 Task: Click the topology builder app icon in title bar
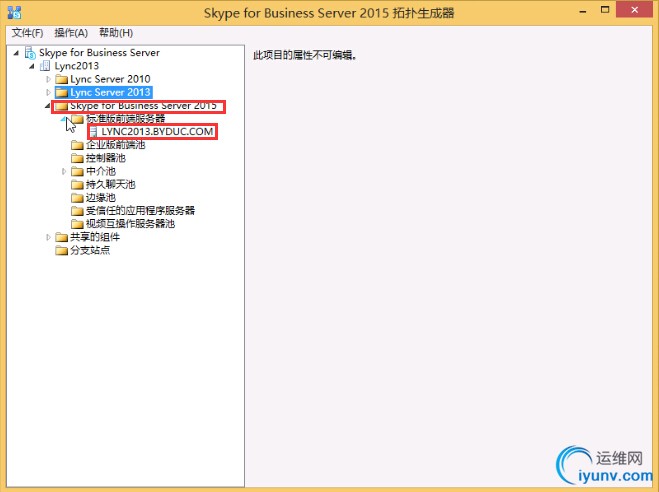point(15,13)
